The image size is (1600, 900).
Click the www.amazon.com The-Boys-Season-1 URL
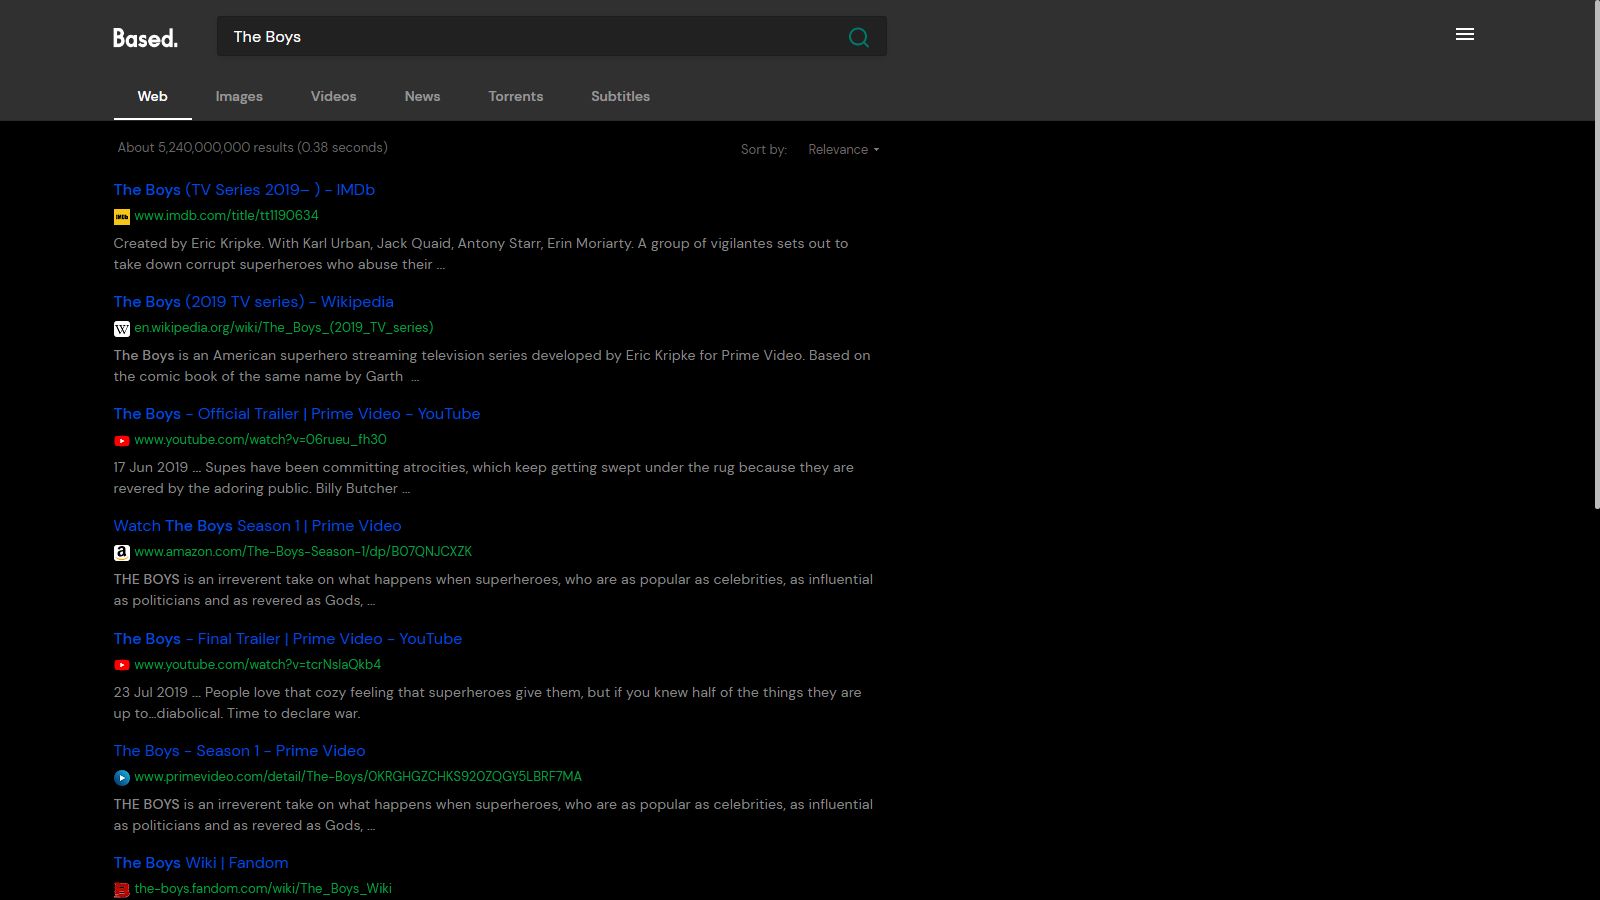click(x=303, y=552)
